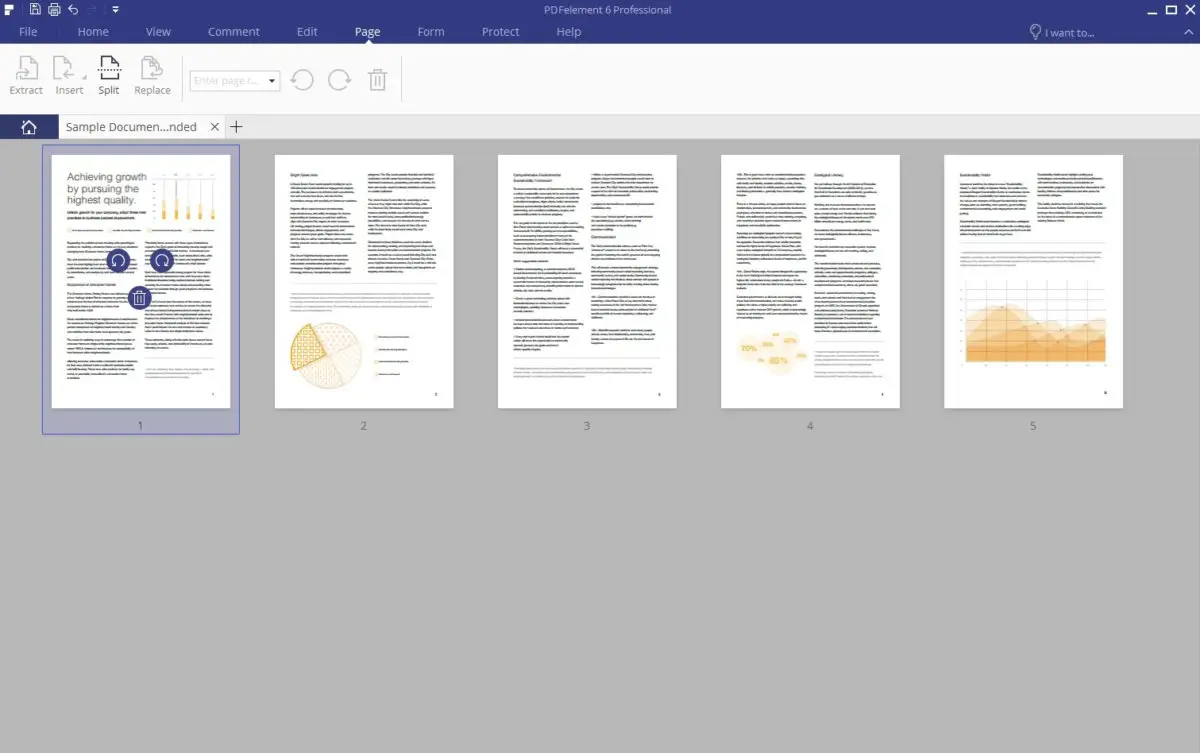Click the lightbulb icon beside 'I want to...'
The image size is (1200, 753).
tap(1035, 32)
